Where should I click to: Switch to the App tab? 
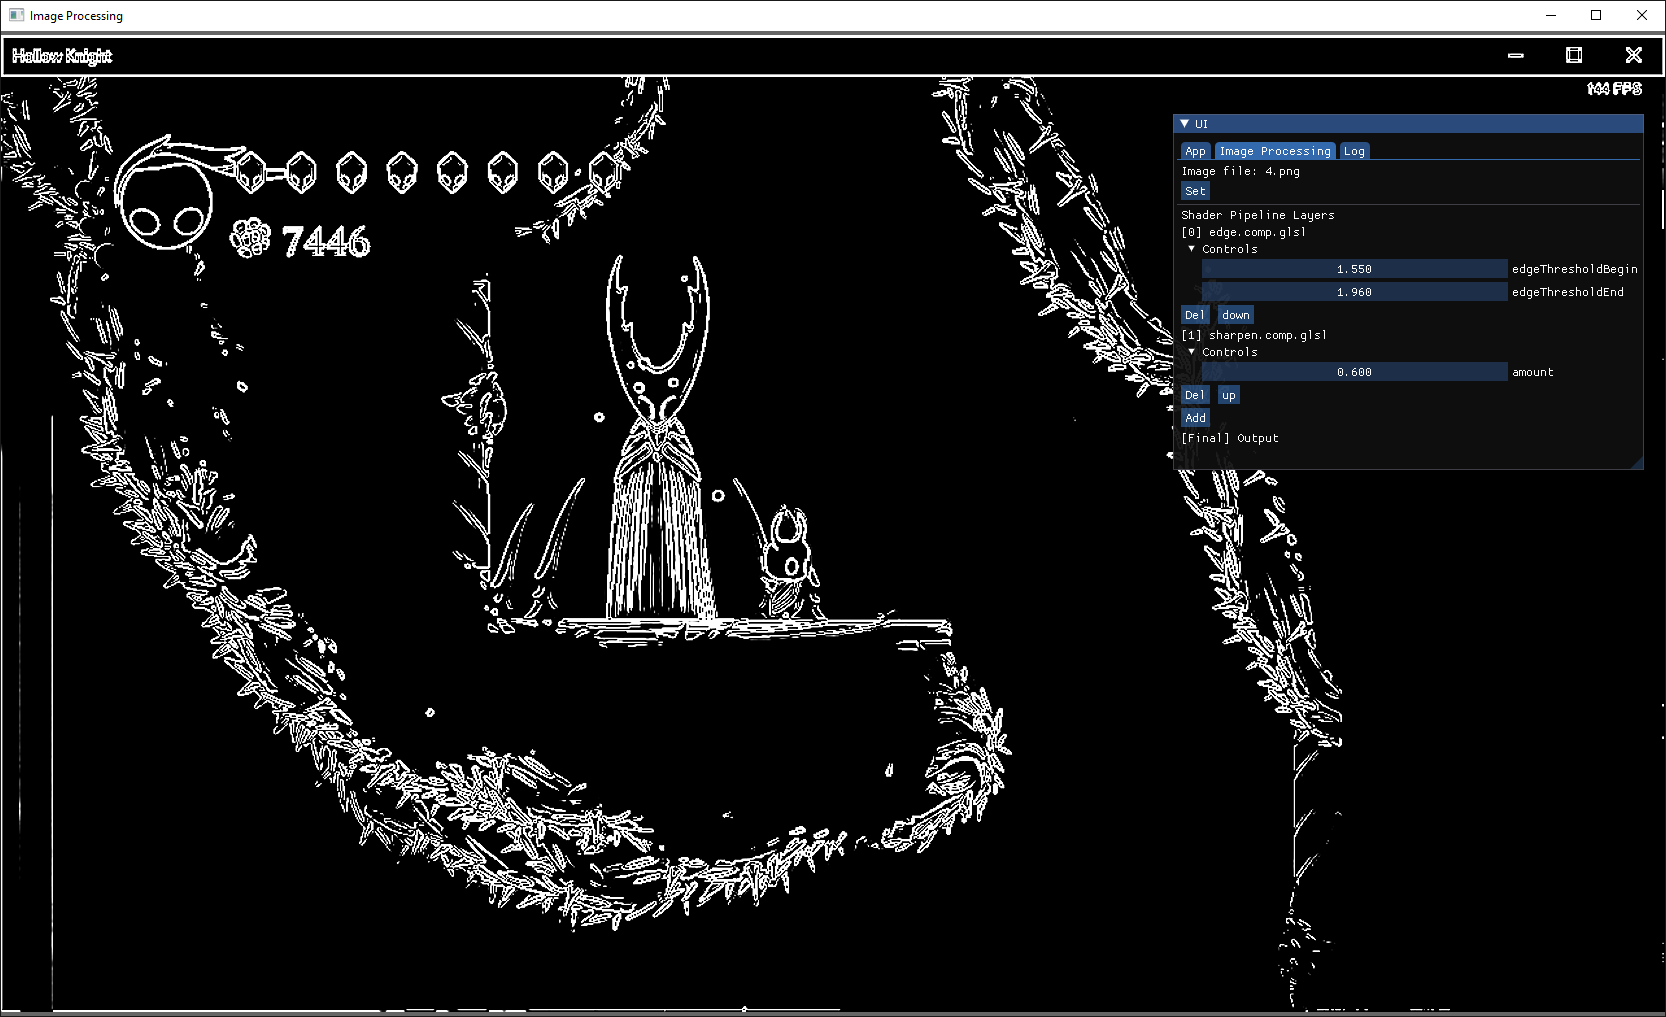pos(1195,151)
